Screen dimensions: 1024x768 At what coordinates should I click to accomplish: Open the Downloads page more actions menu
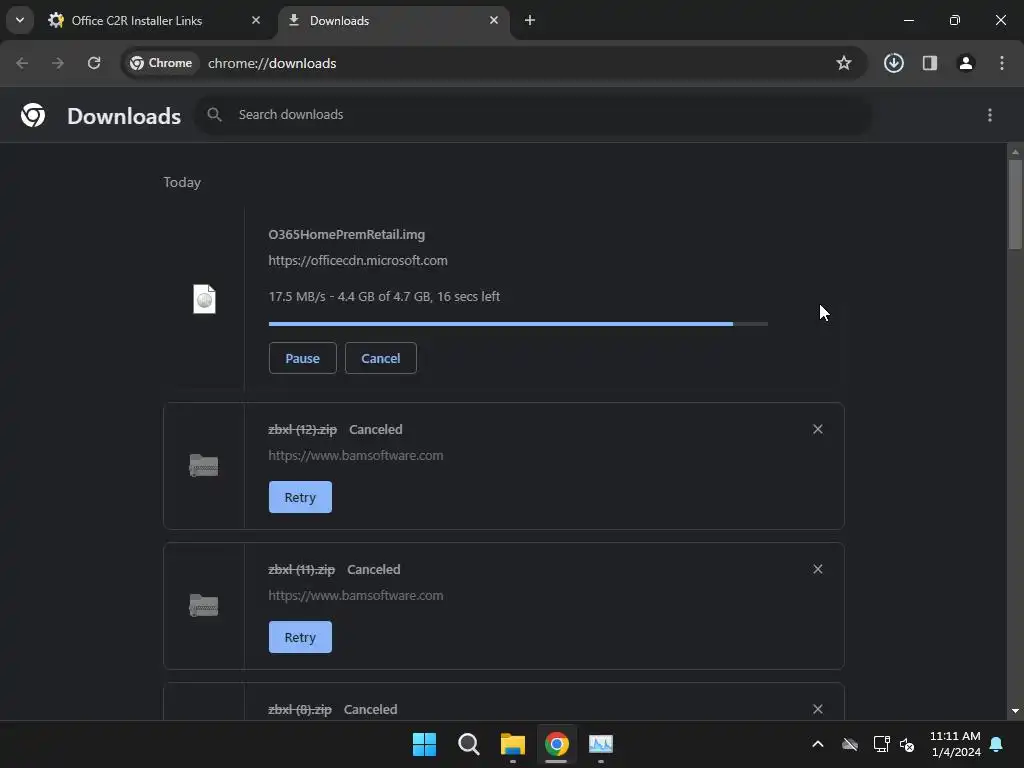(x=990, y=115)
